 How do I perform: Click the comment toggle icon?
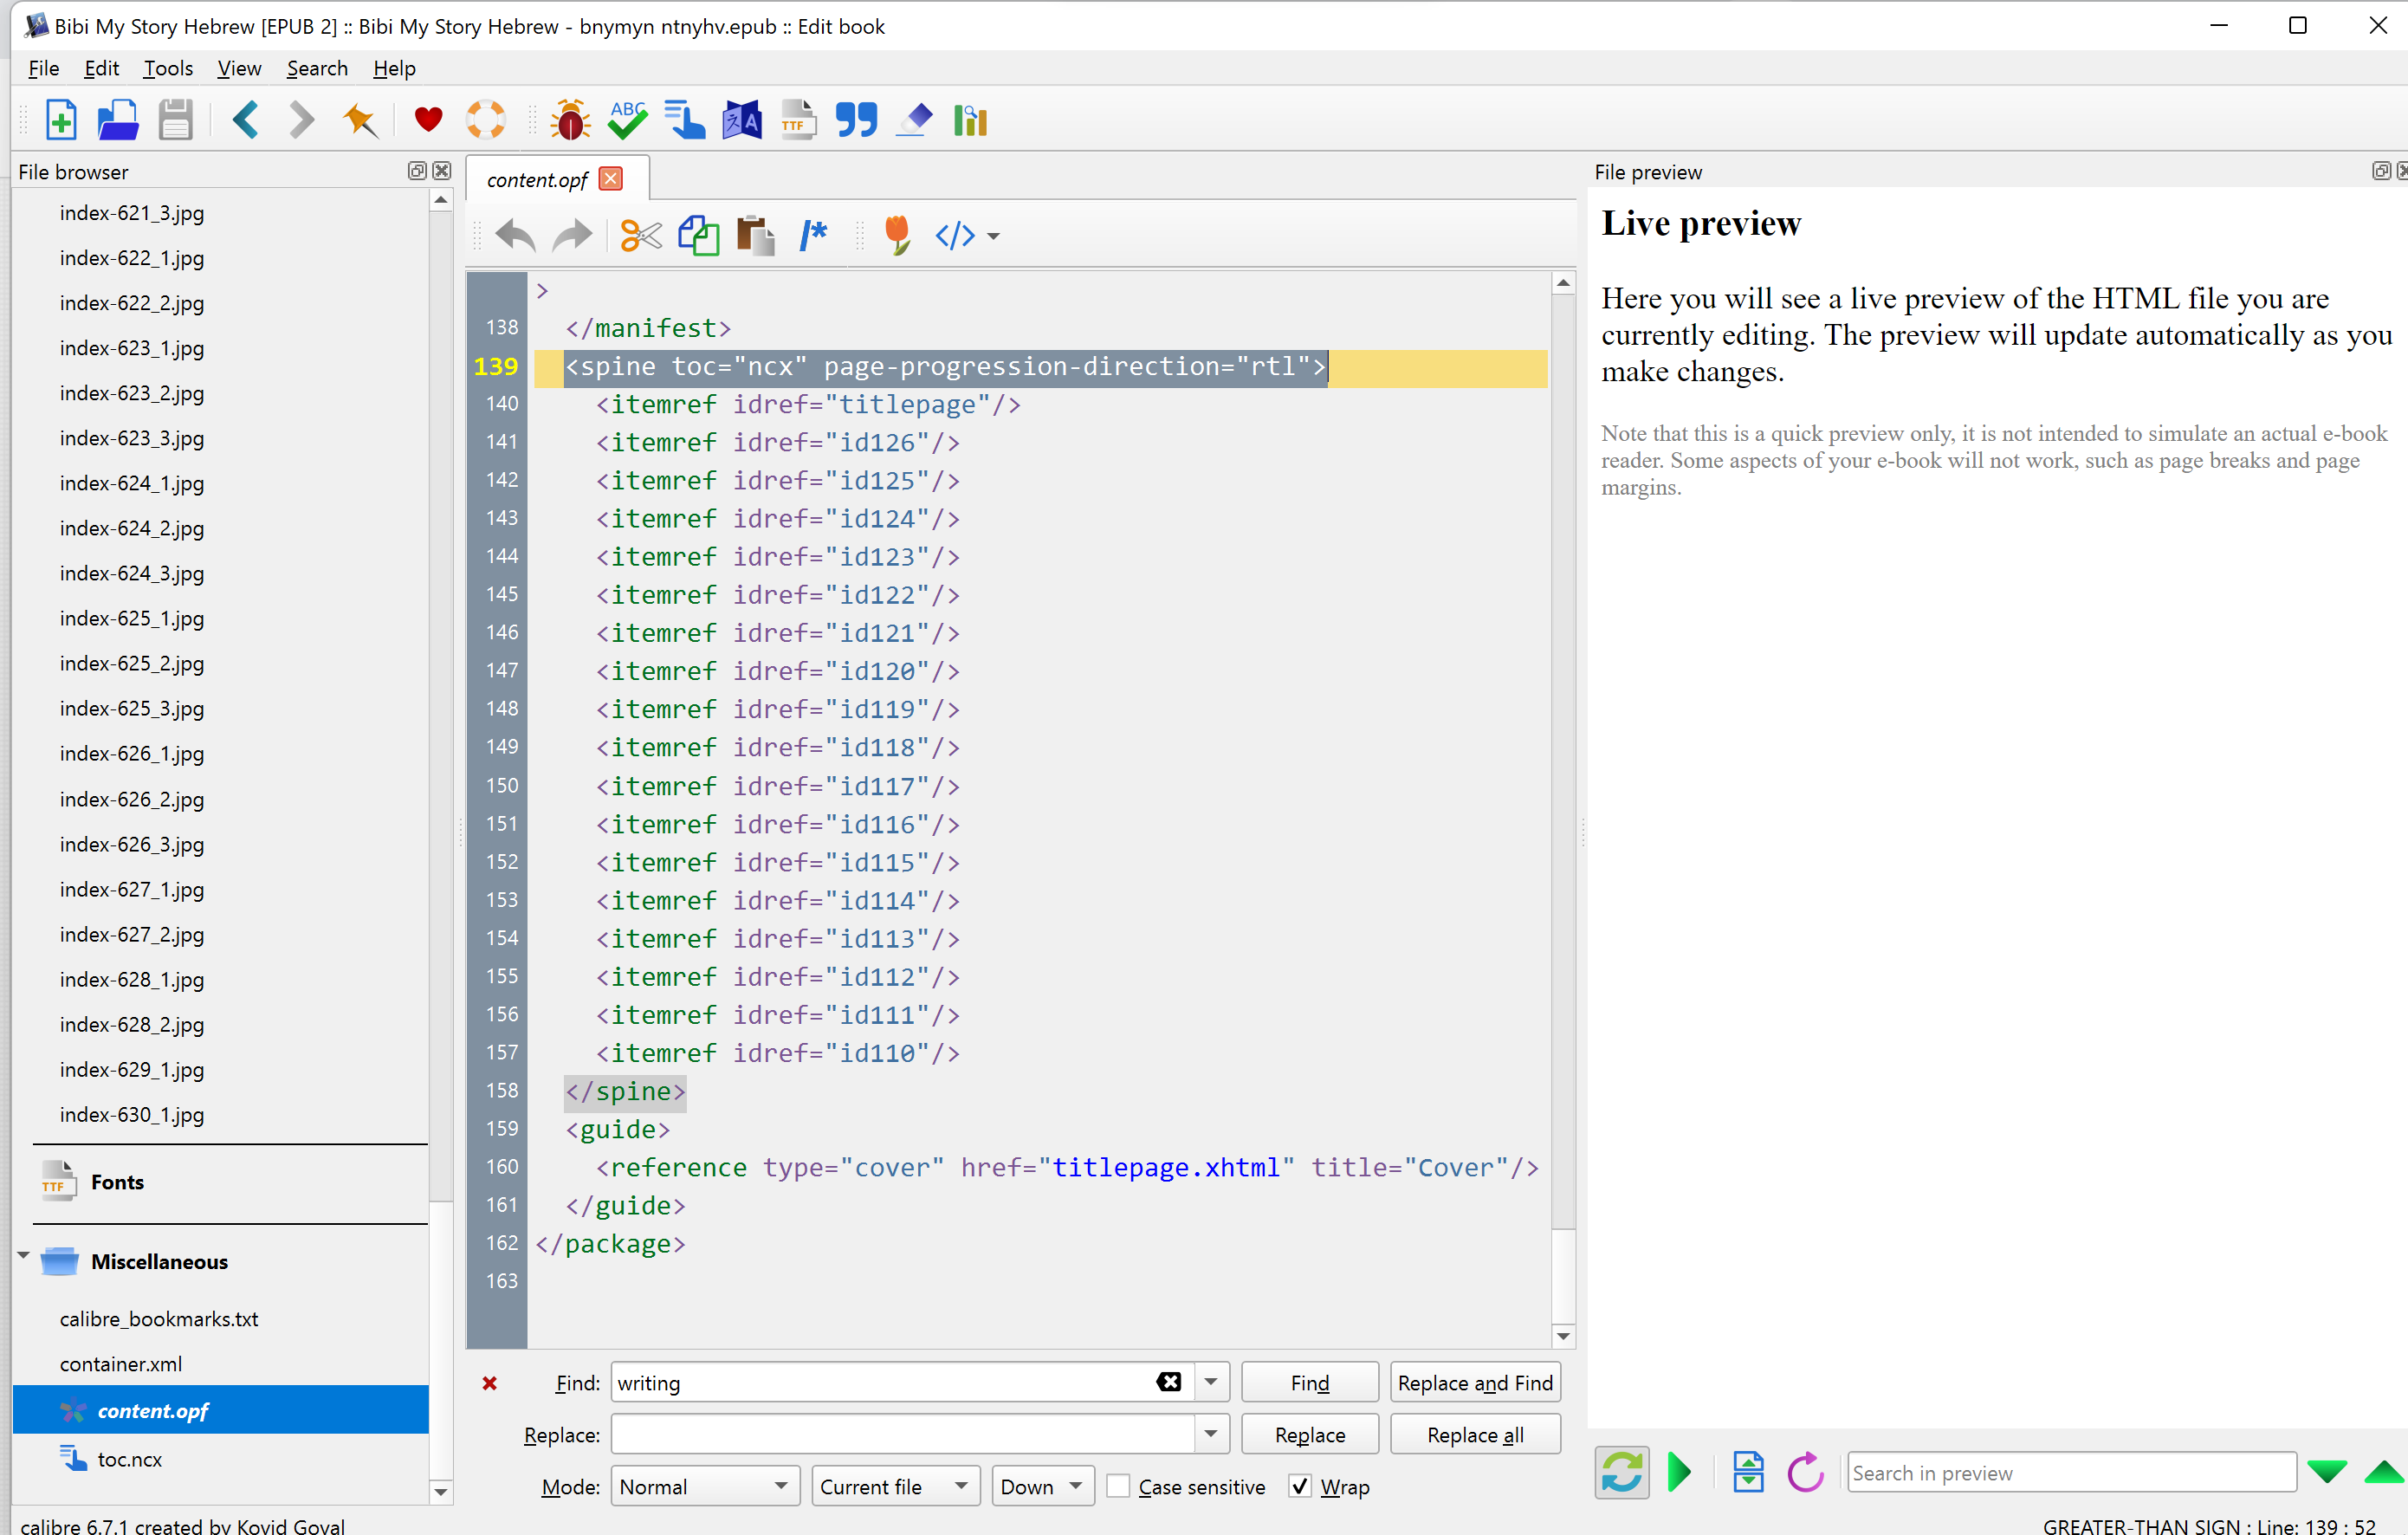pyautogui.click(x=813, y=236)
